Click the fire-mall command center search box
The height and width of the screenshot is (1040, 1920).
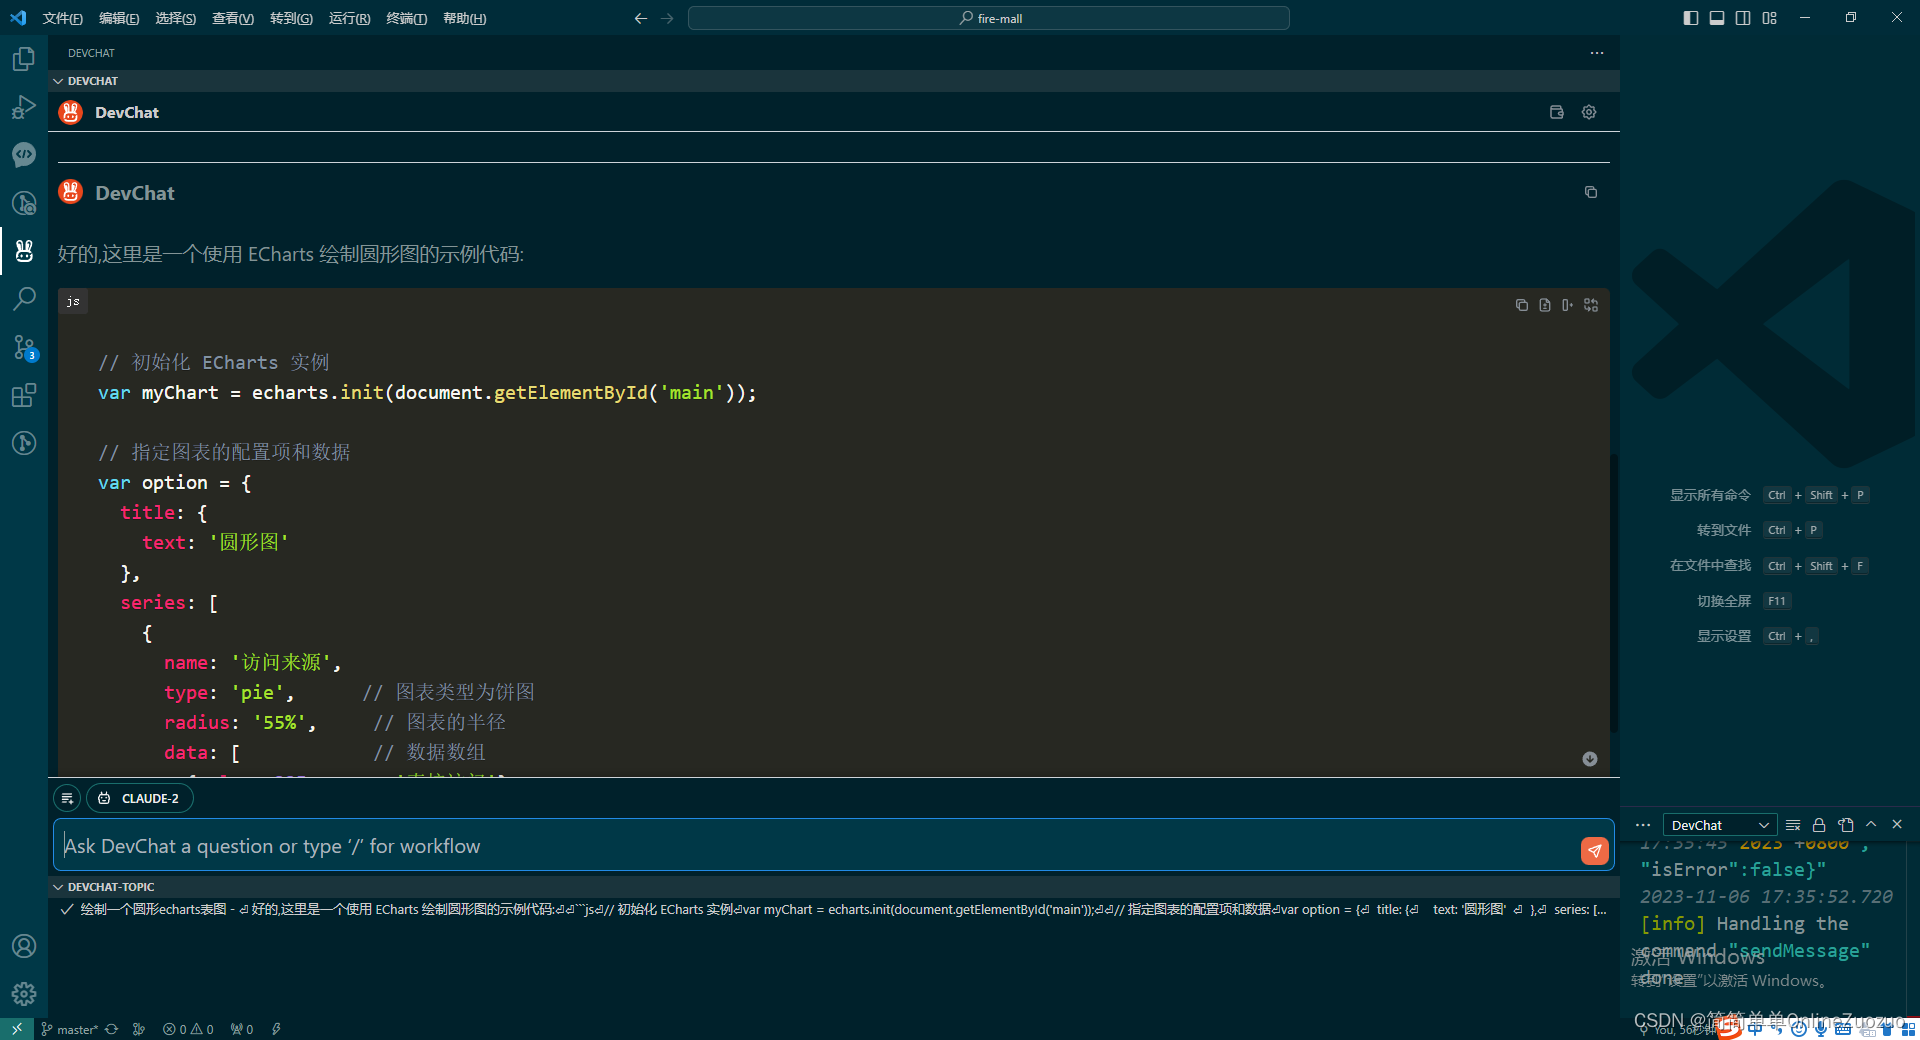tap(989, 18)
